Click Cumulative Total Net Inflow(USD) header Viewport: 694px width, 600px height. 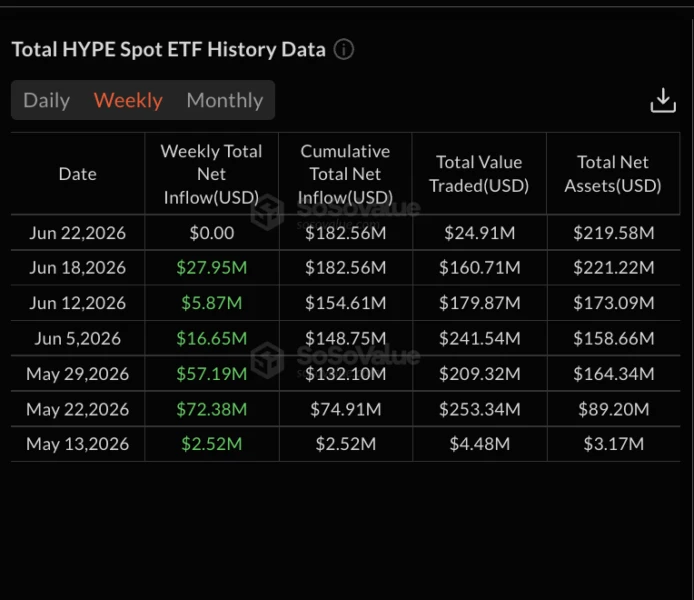click(x=345, y=174)
